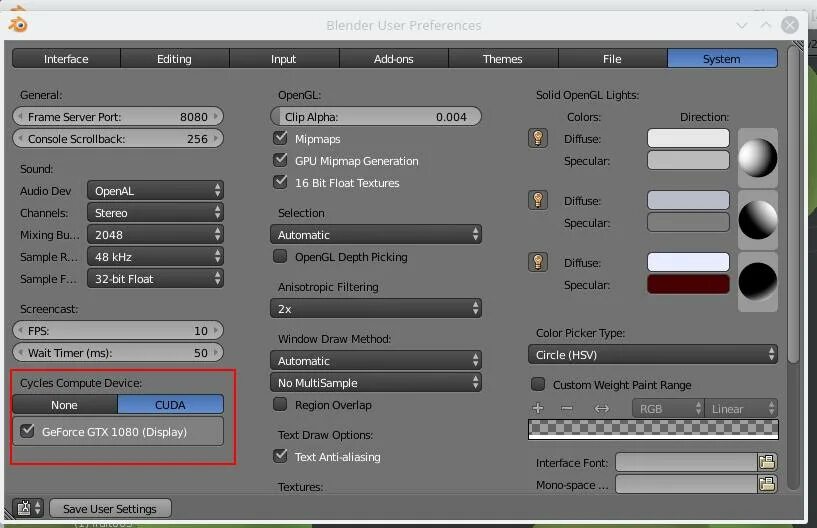
Task: Open the Audio Device OpenAL dropdown
Action: click(x=155, y=191)
